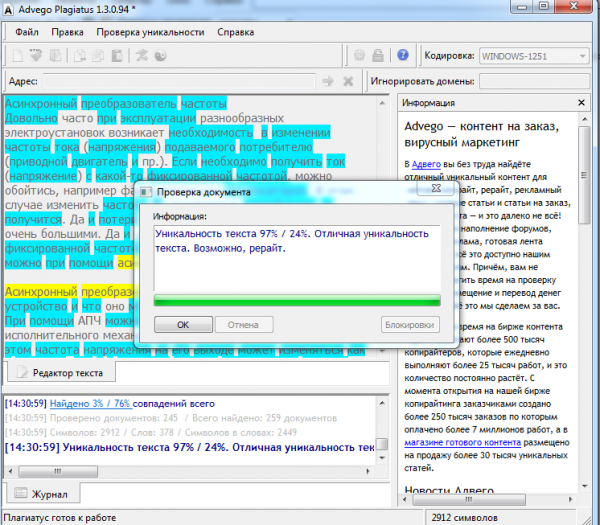This screenshot has width=600, height=525.
Task: Open the Файл menu
Action: pyautogui.click(x=27, y=33)
